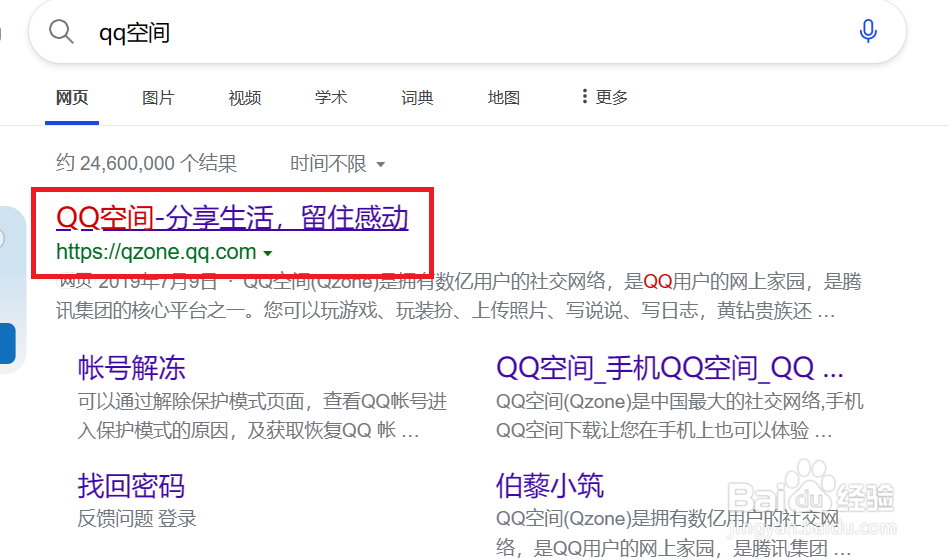
Task: Click the green https://qzone.qq.com URL text
Action: pyautogui.click(x=156, y=252)
